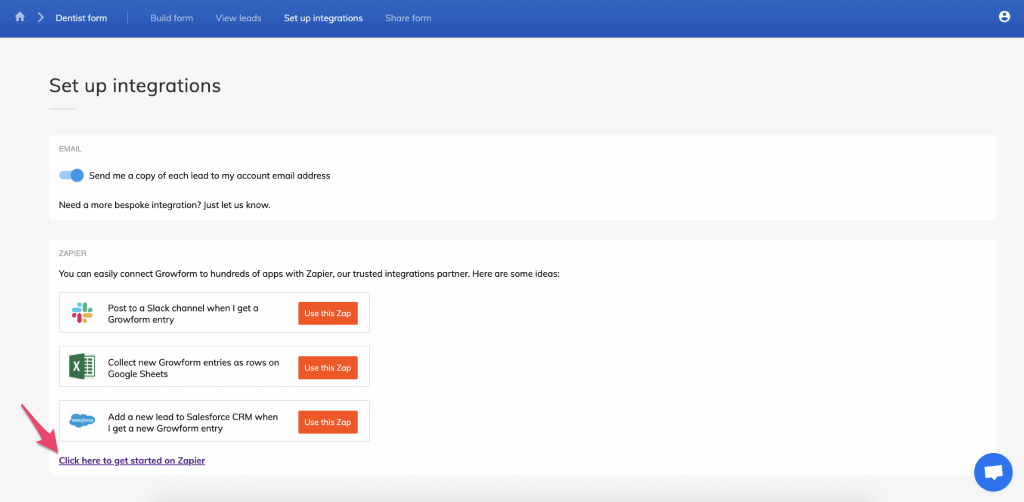Image resolution: width=1024 pixels, height=502 pixels.
Task: Open the Dentist form breadcrumb
Action: [x=81, y=18]
